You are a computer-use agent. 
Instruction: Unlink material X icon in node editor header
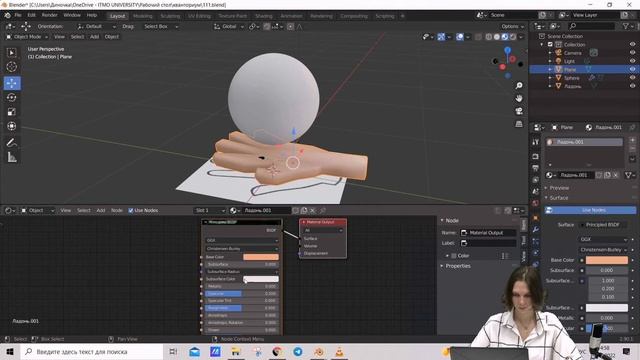click(x=313, y=210)
